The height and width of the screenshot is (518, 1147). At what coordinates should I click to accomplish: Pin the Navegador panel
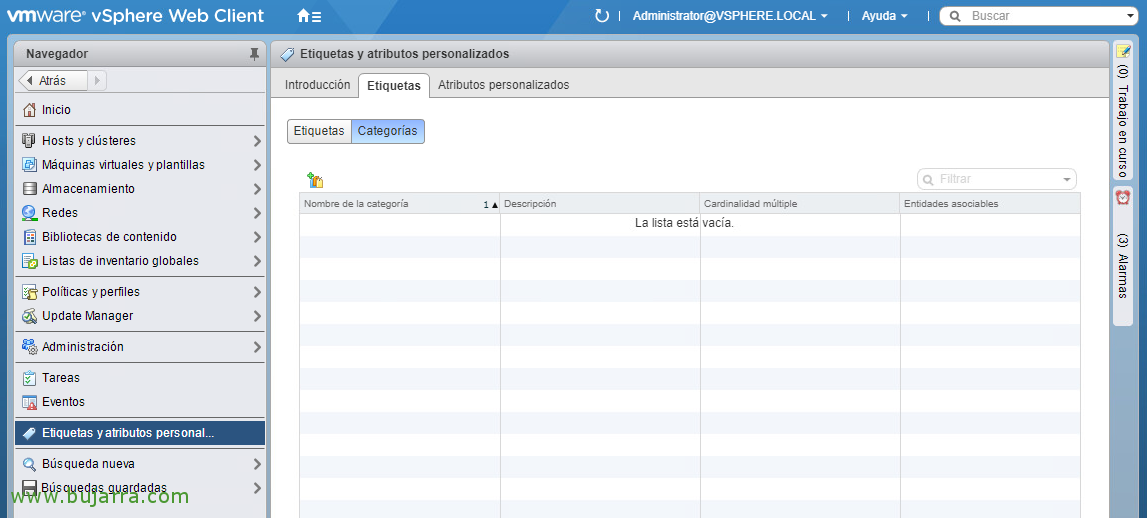pos(254,54)
